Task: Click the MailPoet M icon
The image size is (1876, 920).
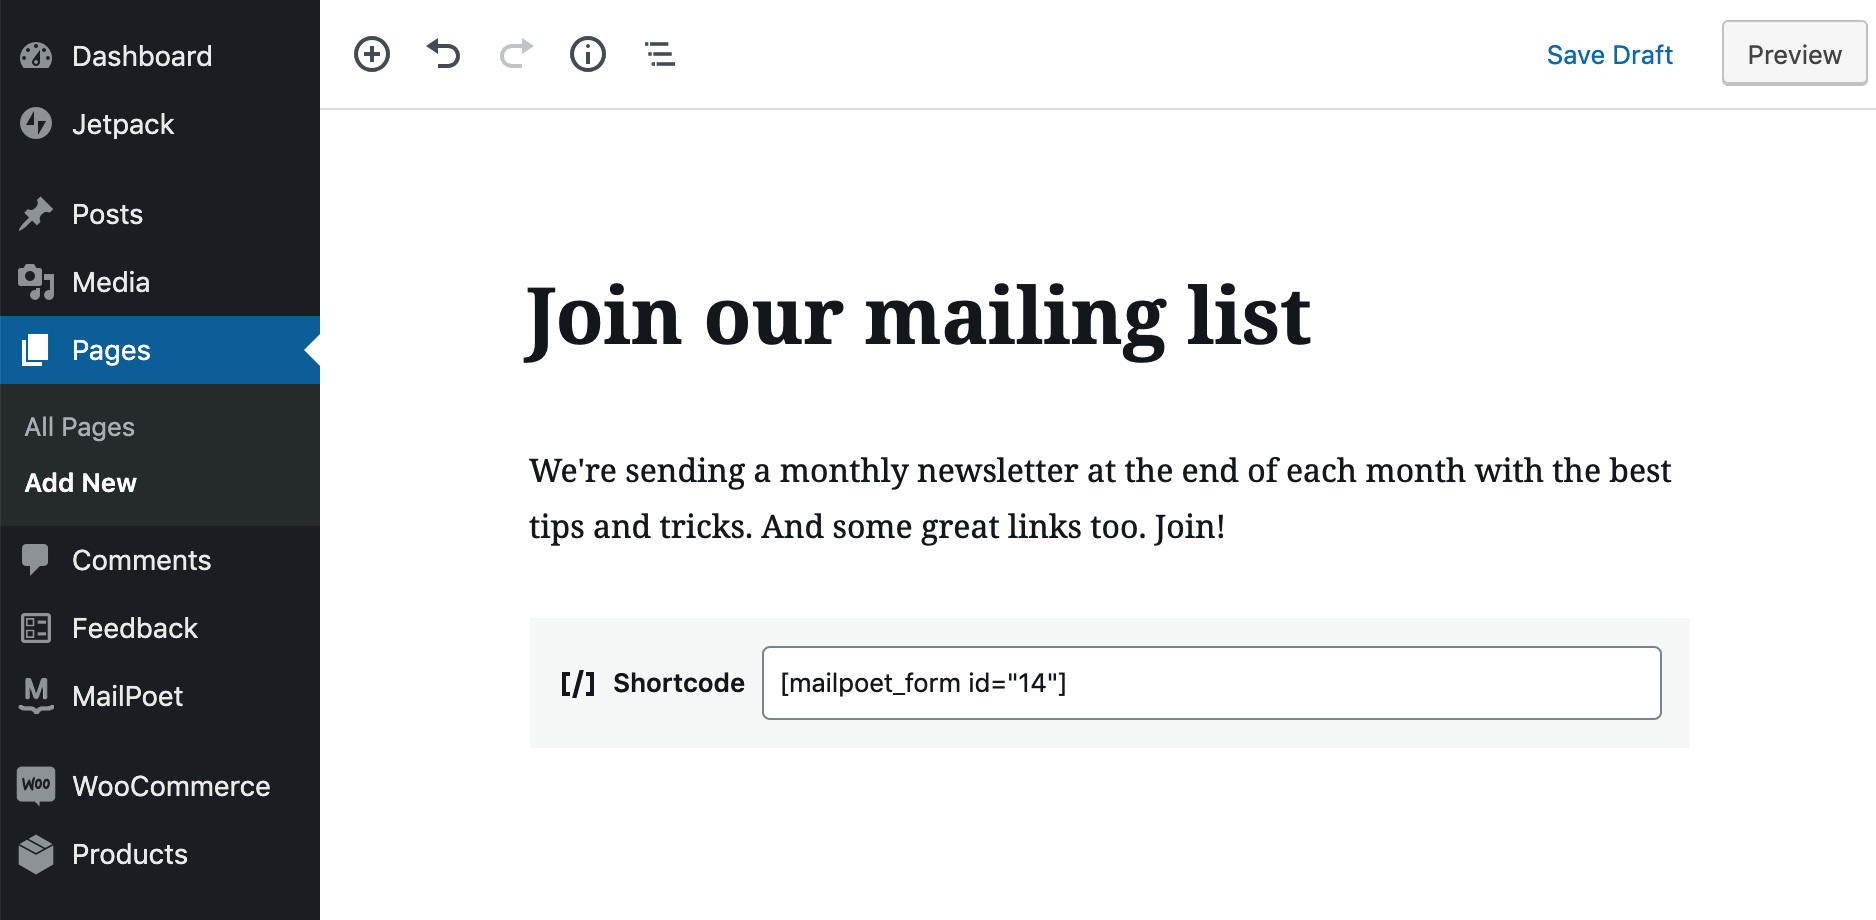Action: click(x=36, y=696)
